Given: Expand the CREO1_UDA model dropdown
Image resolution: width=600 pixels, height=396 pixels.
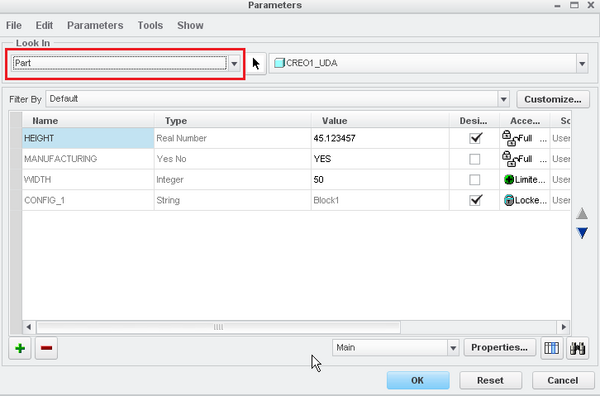Looking at the screenshot, I should click(582, 64).
